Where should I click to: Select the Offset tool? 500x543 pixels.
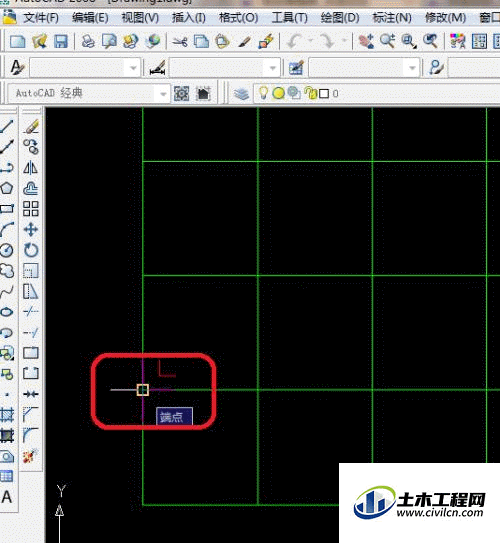click(x=31, y=188)
